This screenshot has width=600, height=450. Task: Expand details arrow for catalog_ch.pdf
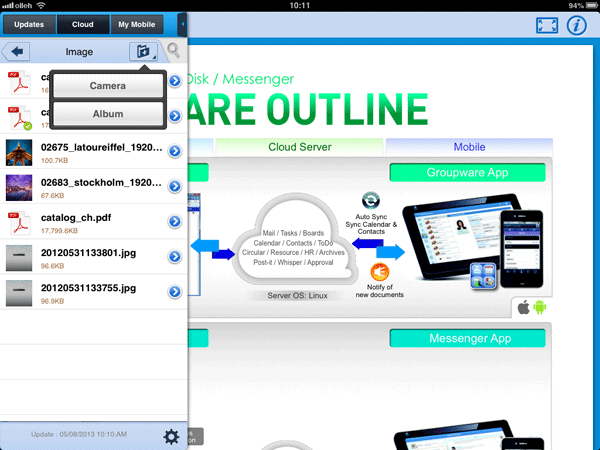174,223
